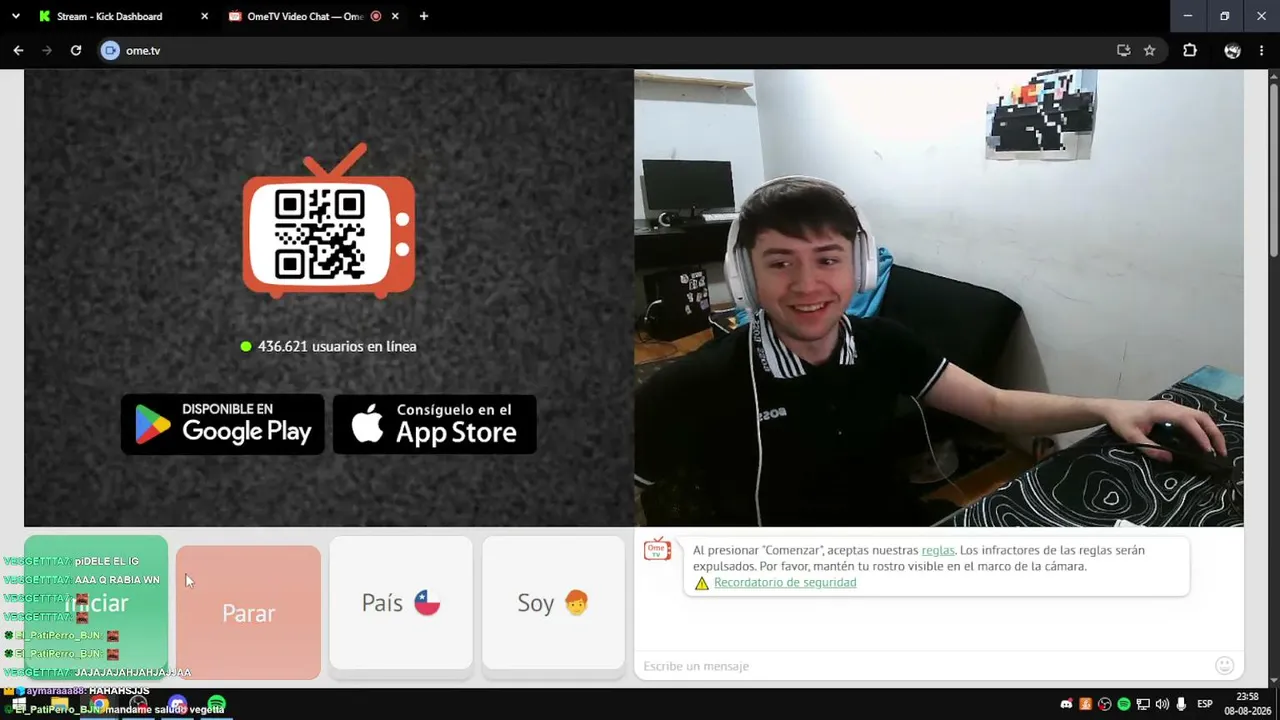The width and height of the screenshot is (1280, 720).
Task: Open the browser extensions menu
Action: coord(1190,50)
